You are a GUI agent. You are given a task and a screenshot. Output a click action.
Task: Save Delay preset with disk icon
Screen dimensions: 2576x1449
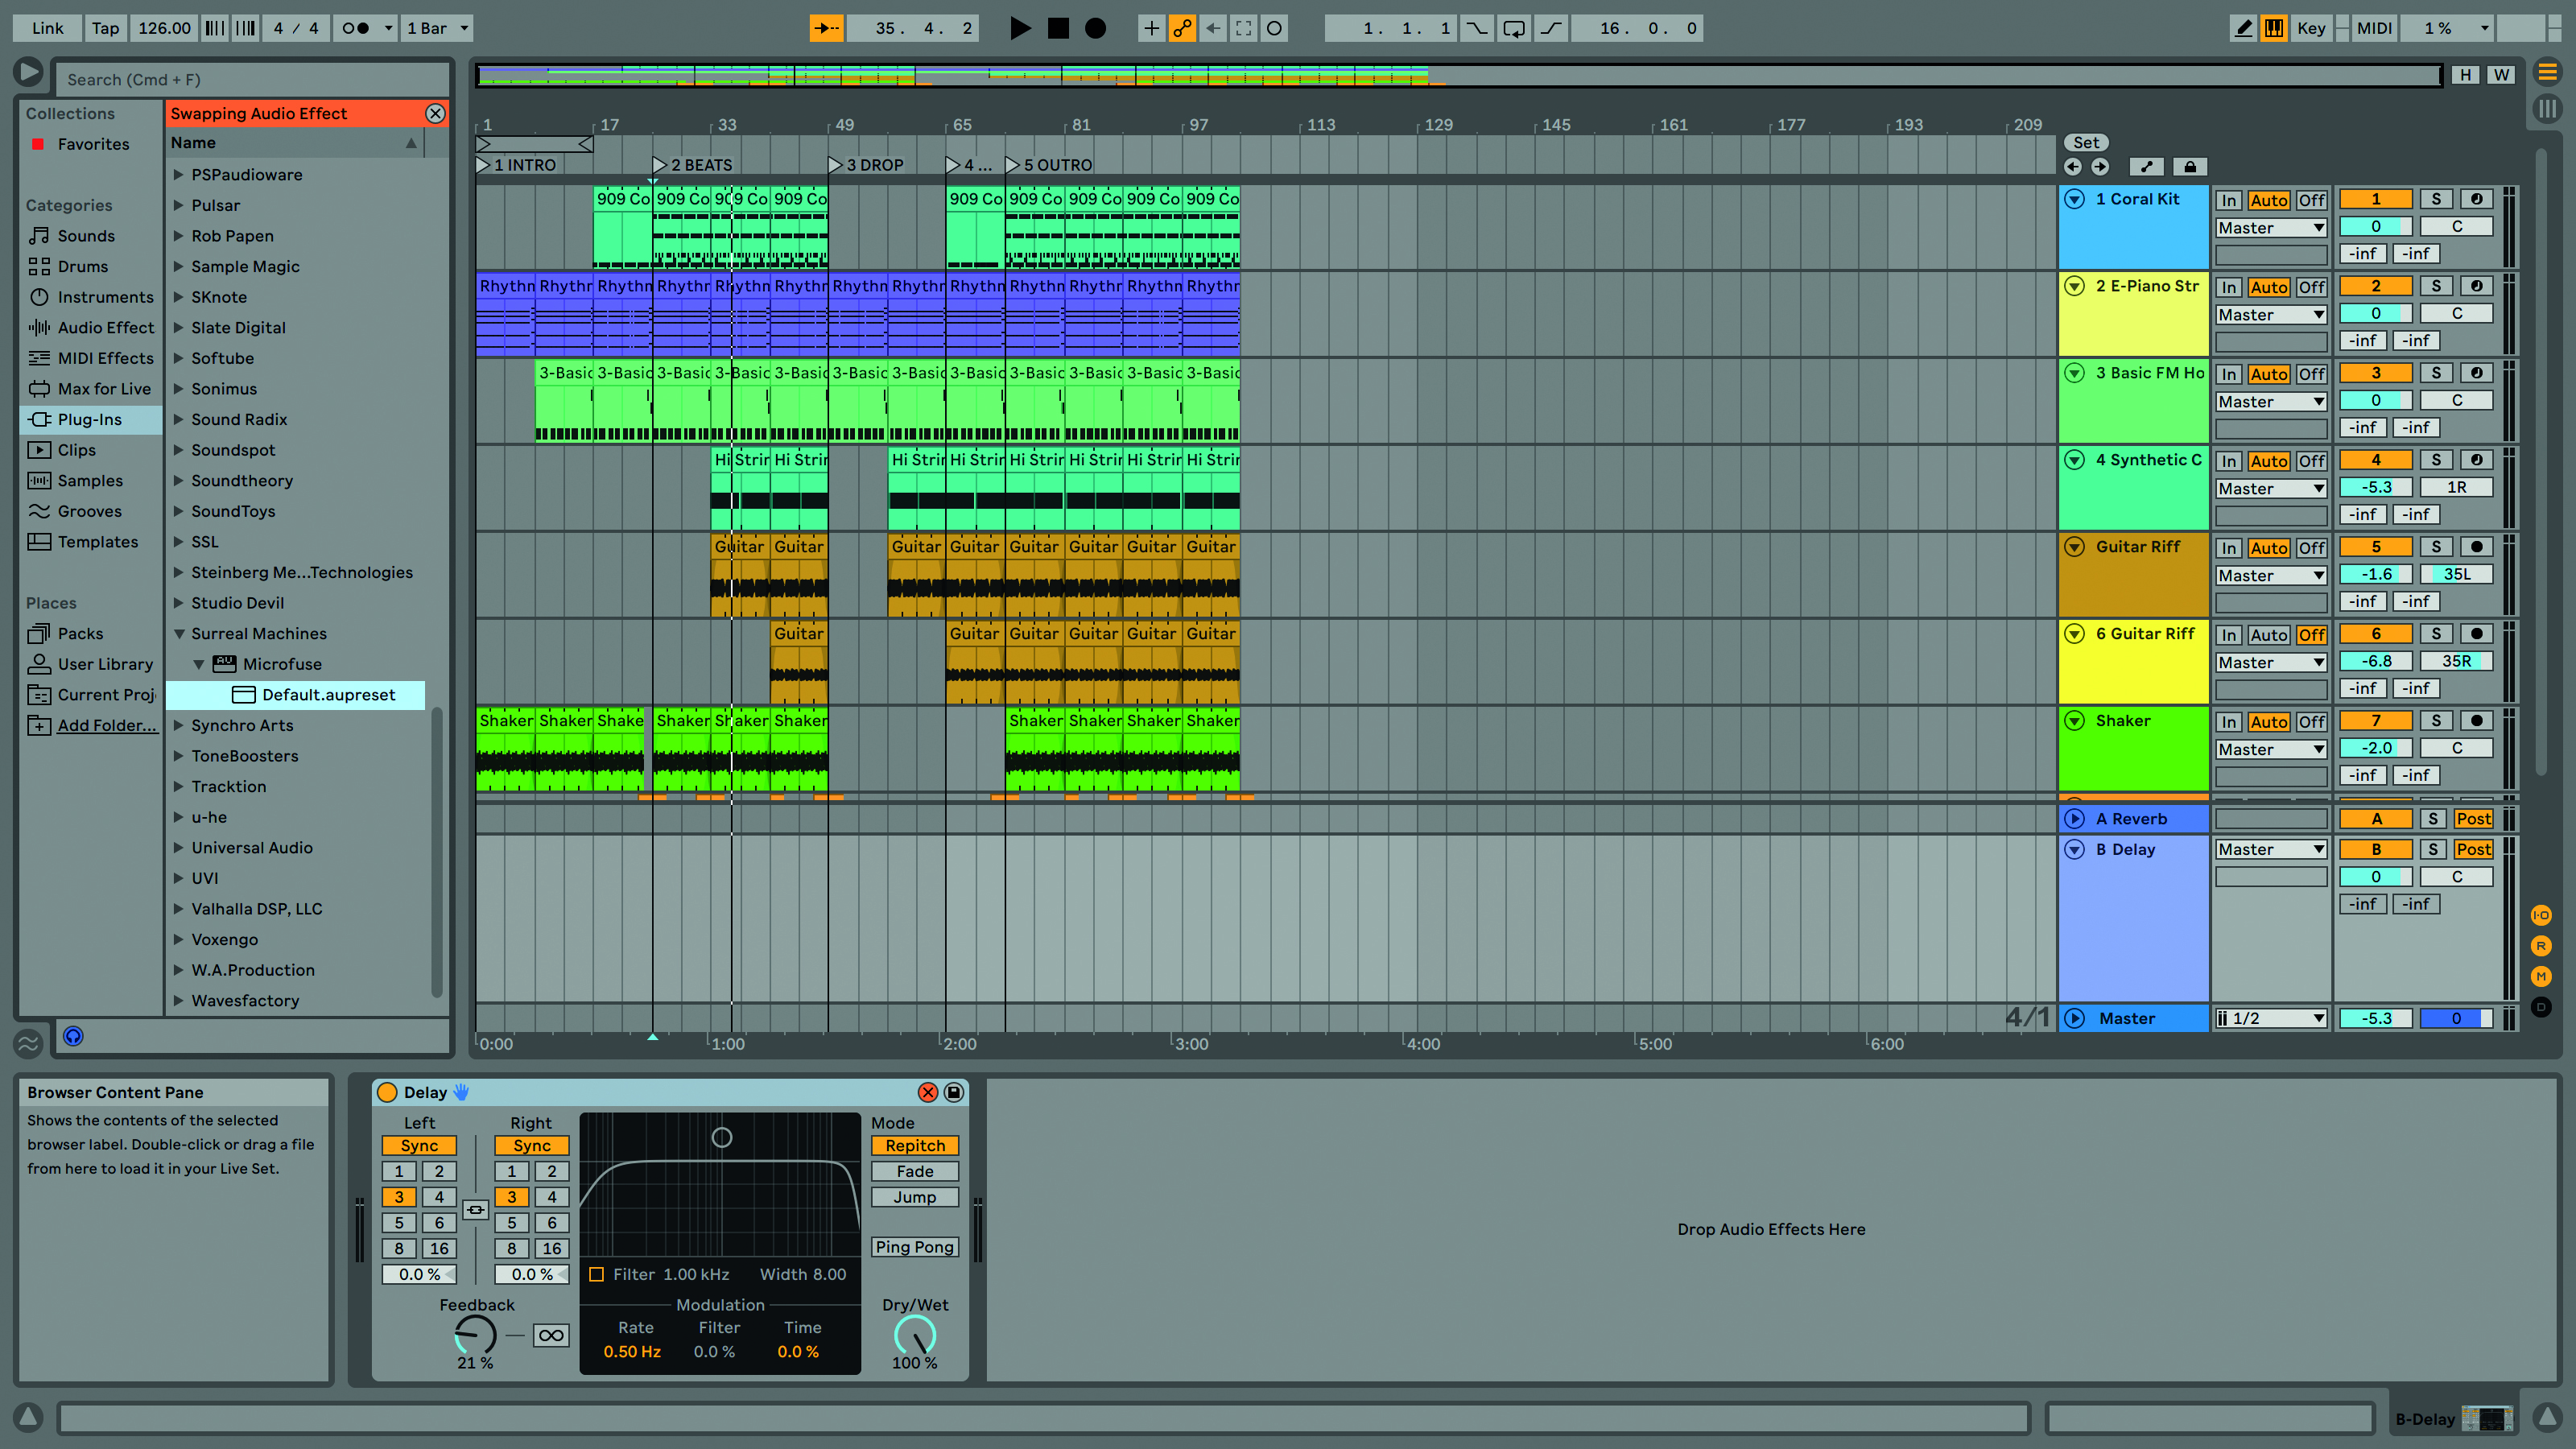pos(954,1092)
